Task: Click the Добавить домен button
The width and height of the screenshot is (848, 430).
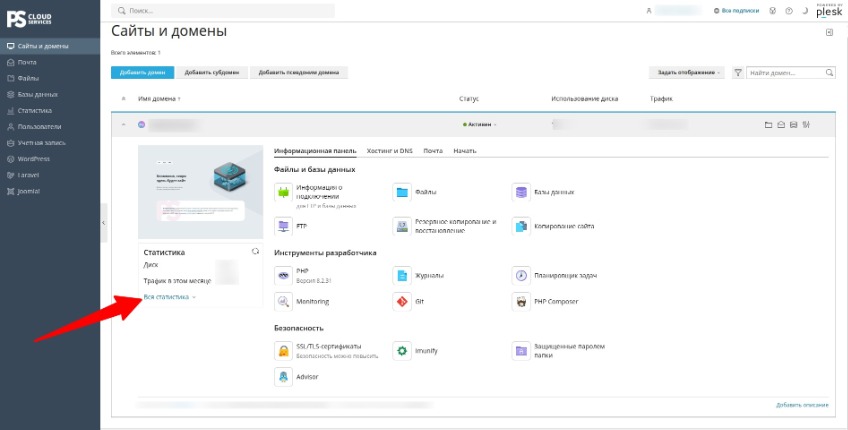Action: [x=143, y=72]
